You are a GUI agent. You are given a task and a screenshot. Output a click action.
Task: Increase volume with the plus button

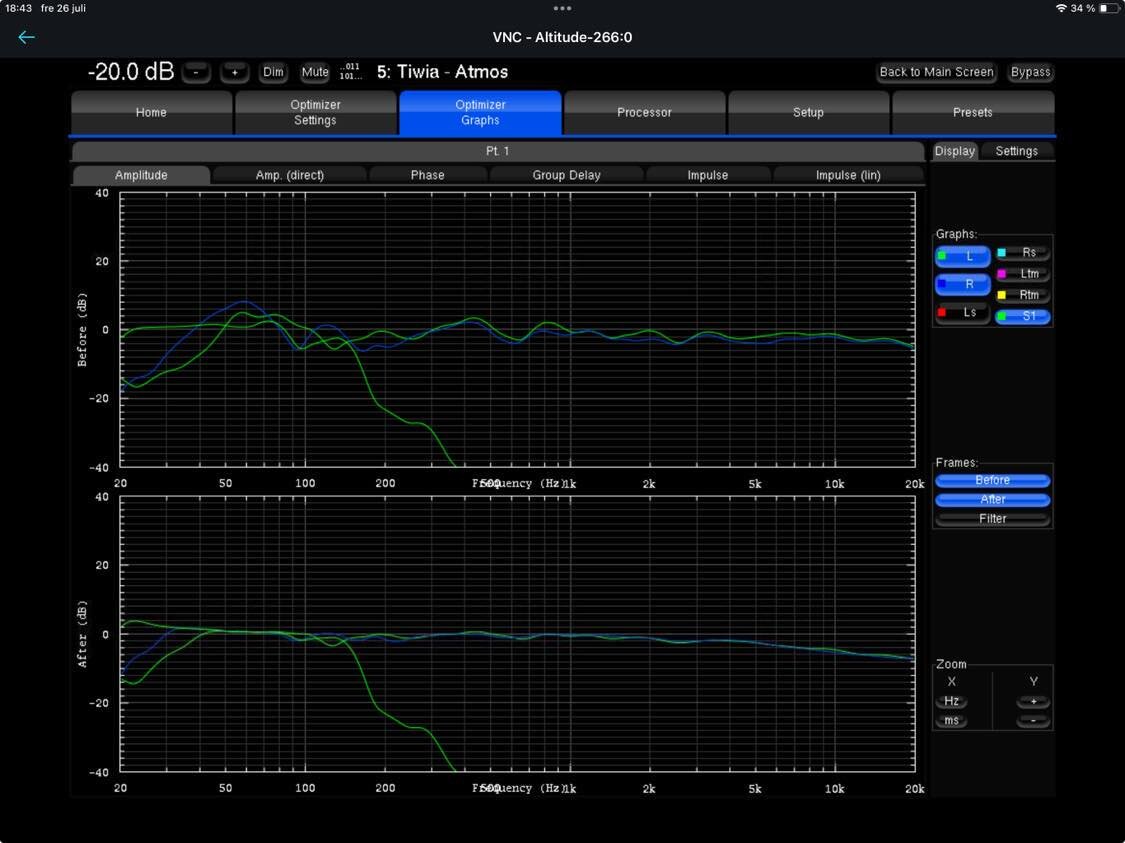pos(235,72)
